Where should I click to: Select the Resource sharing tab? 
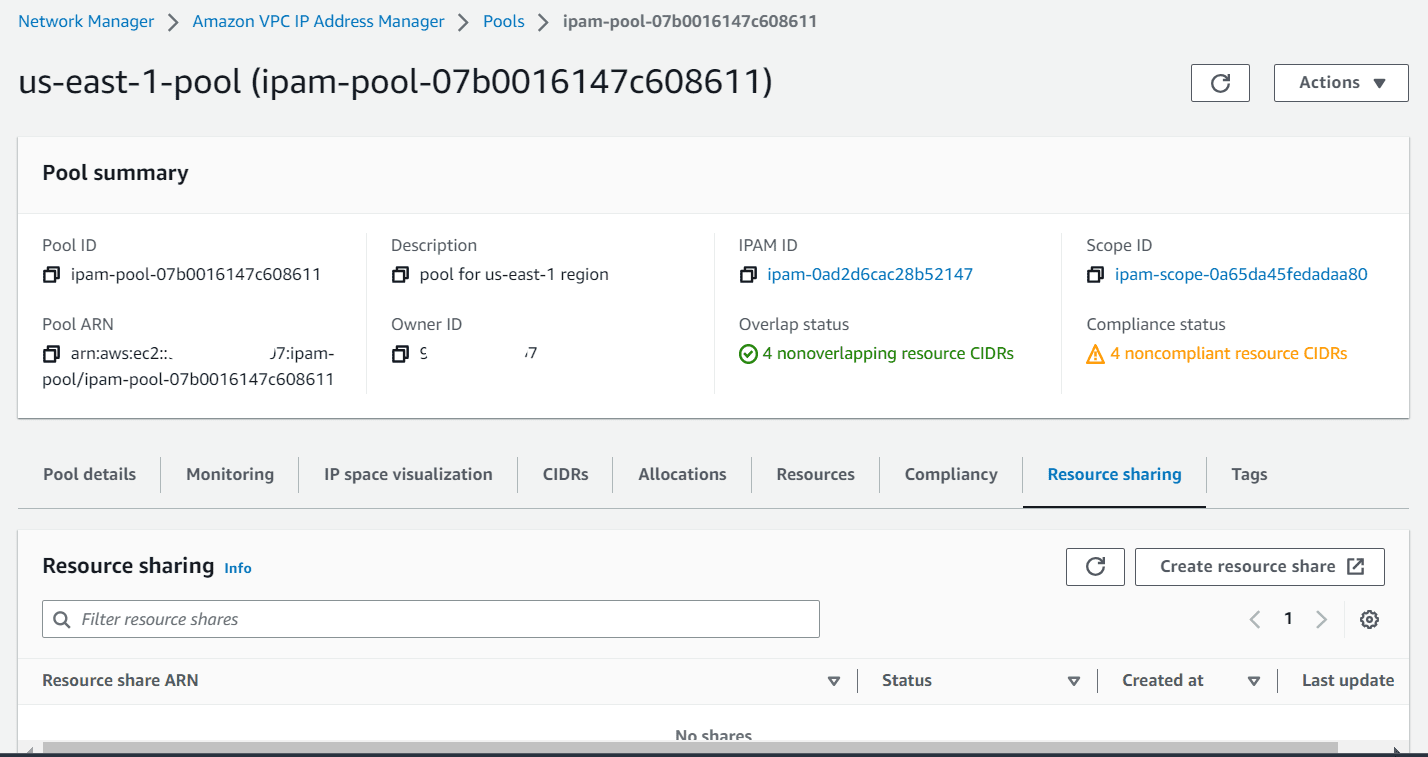click(x=1114, y=475)
